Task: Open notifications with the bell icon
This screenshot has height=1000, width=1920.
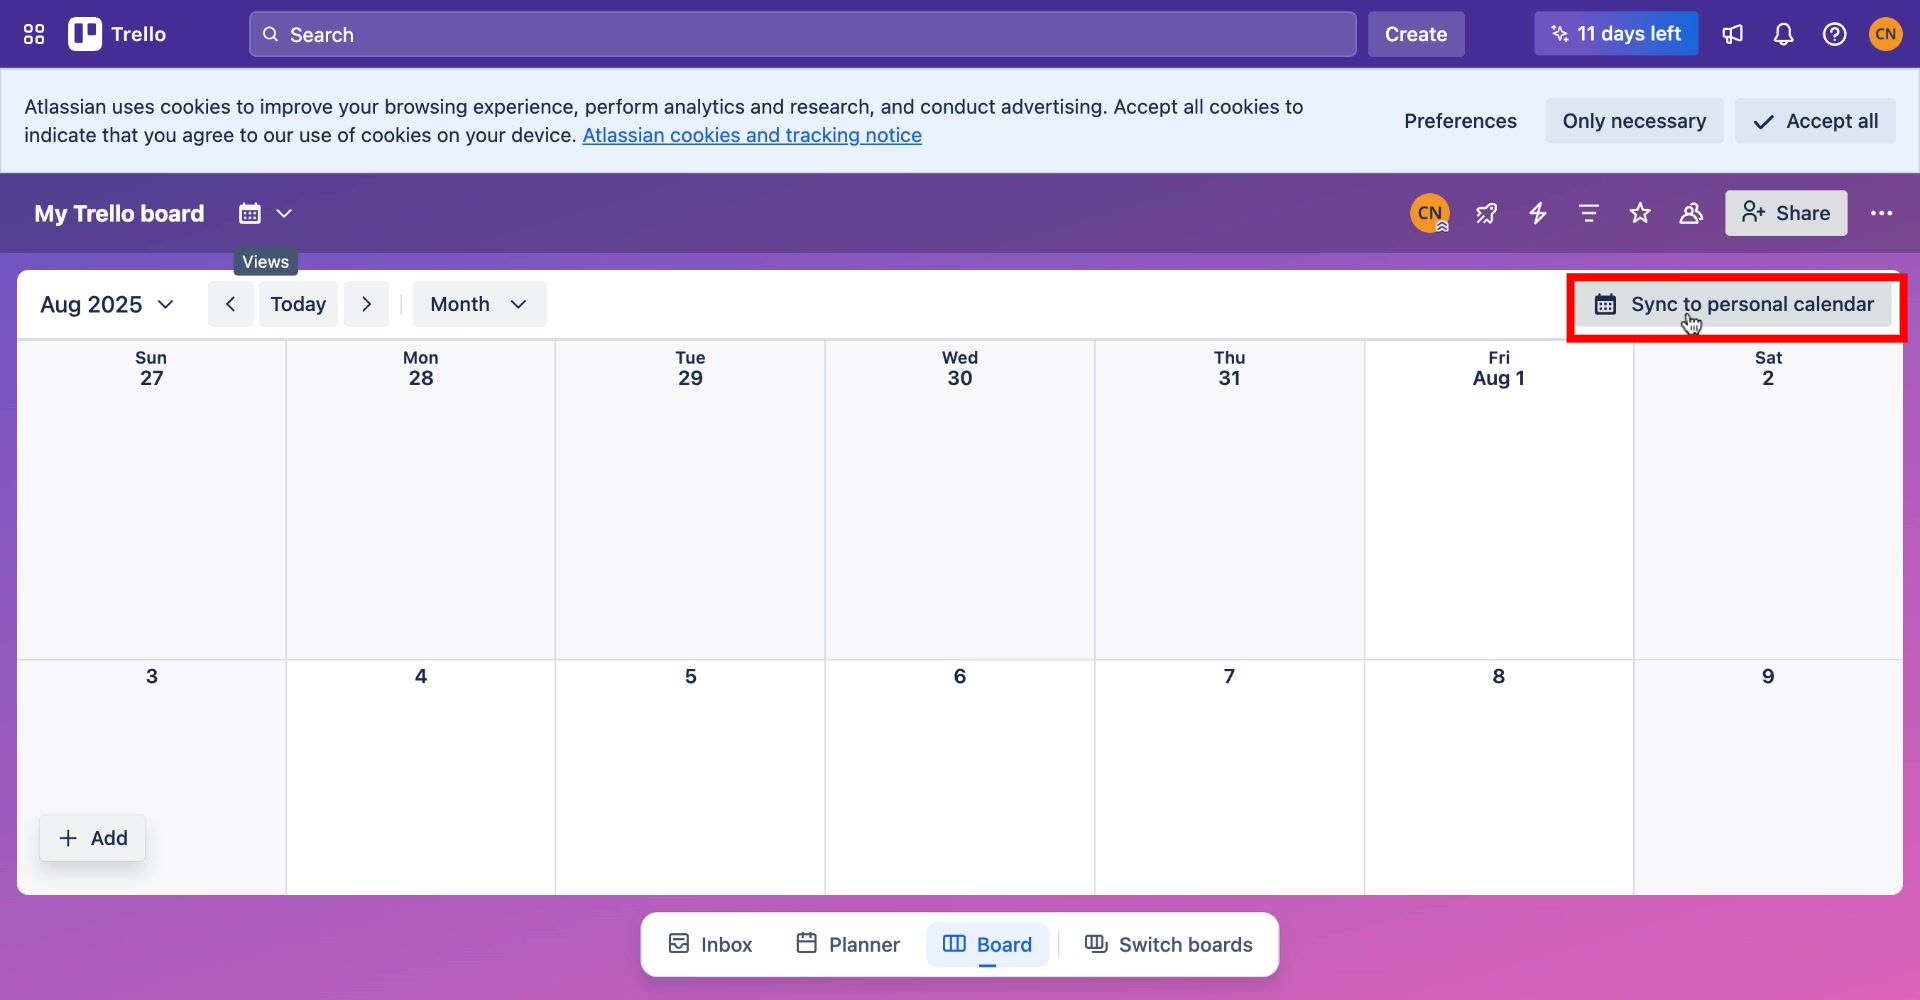Action: tap(1784, 33)
